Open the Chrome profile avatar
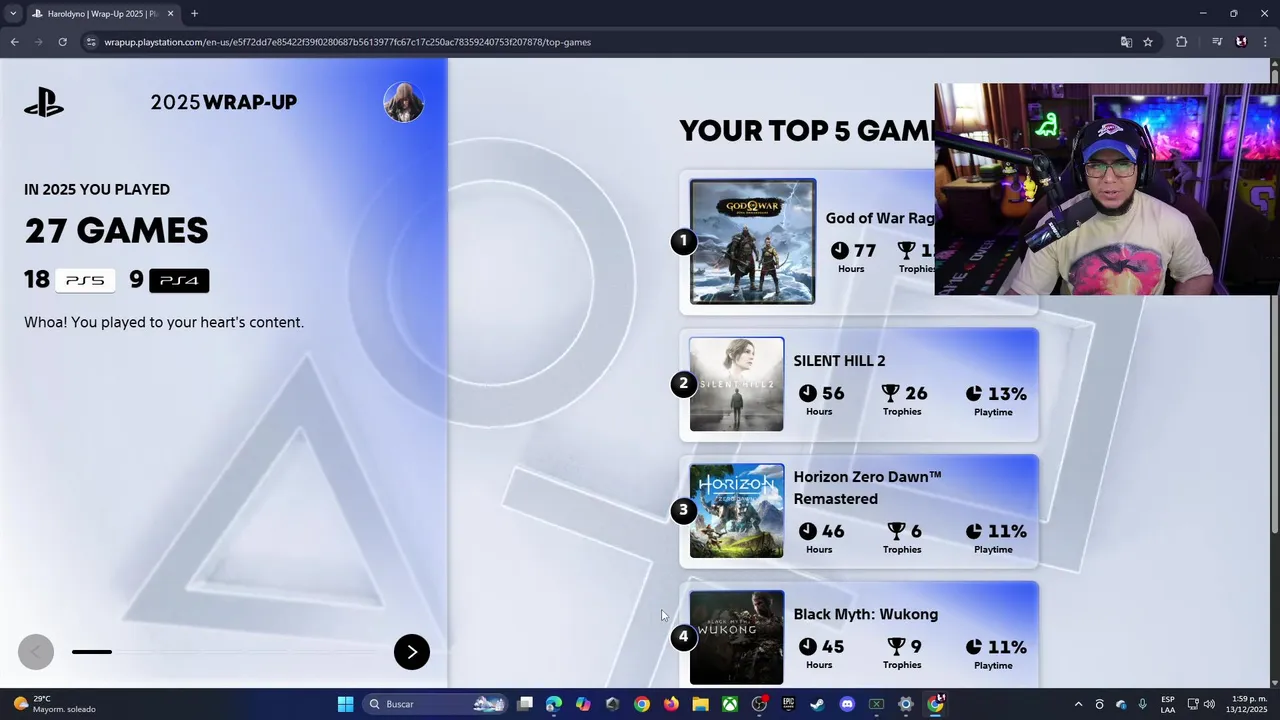Image resolution: width=1280 pixels, height=720 pixels. click(x=1241, y=42)
